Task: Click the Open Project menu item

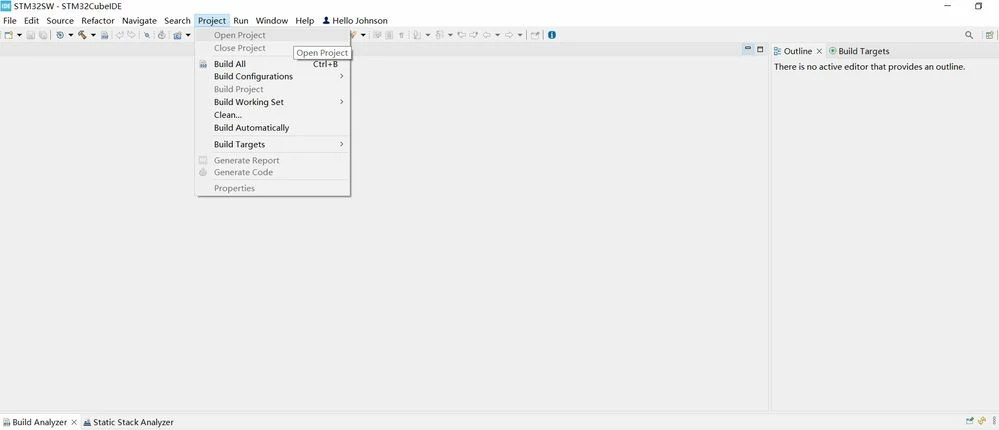Action: pos(273,35)
